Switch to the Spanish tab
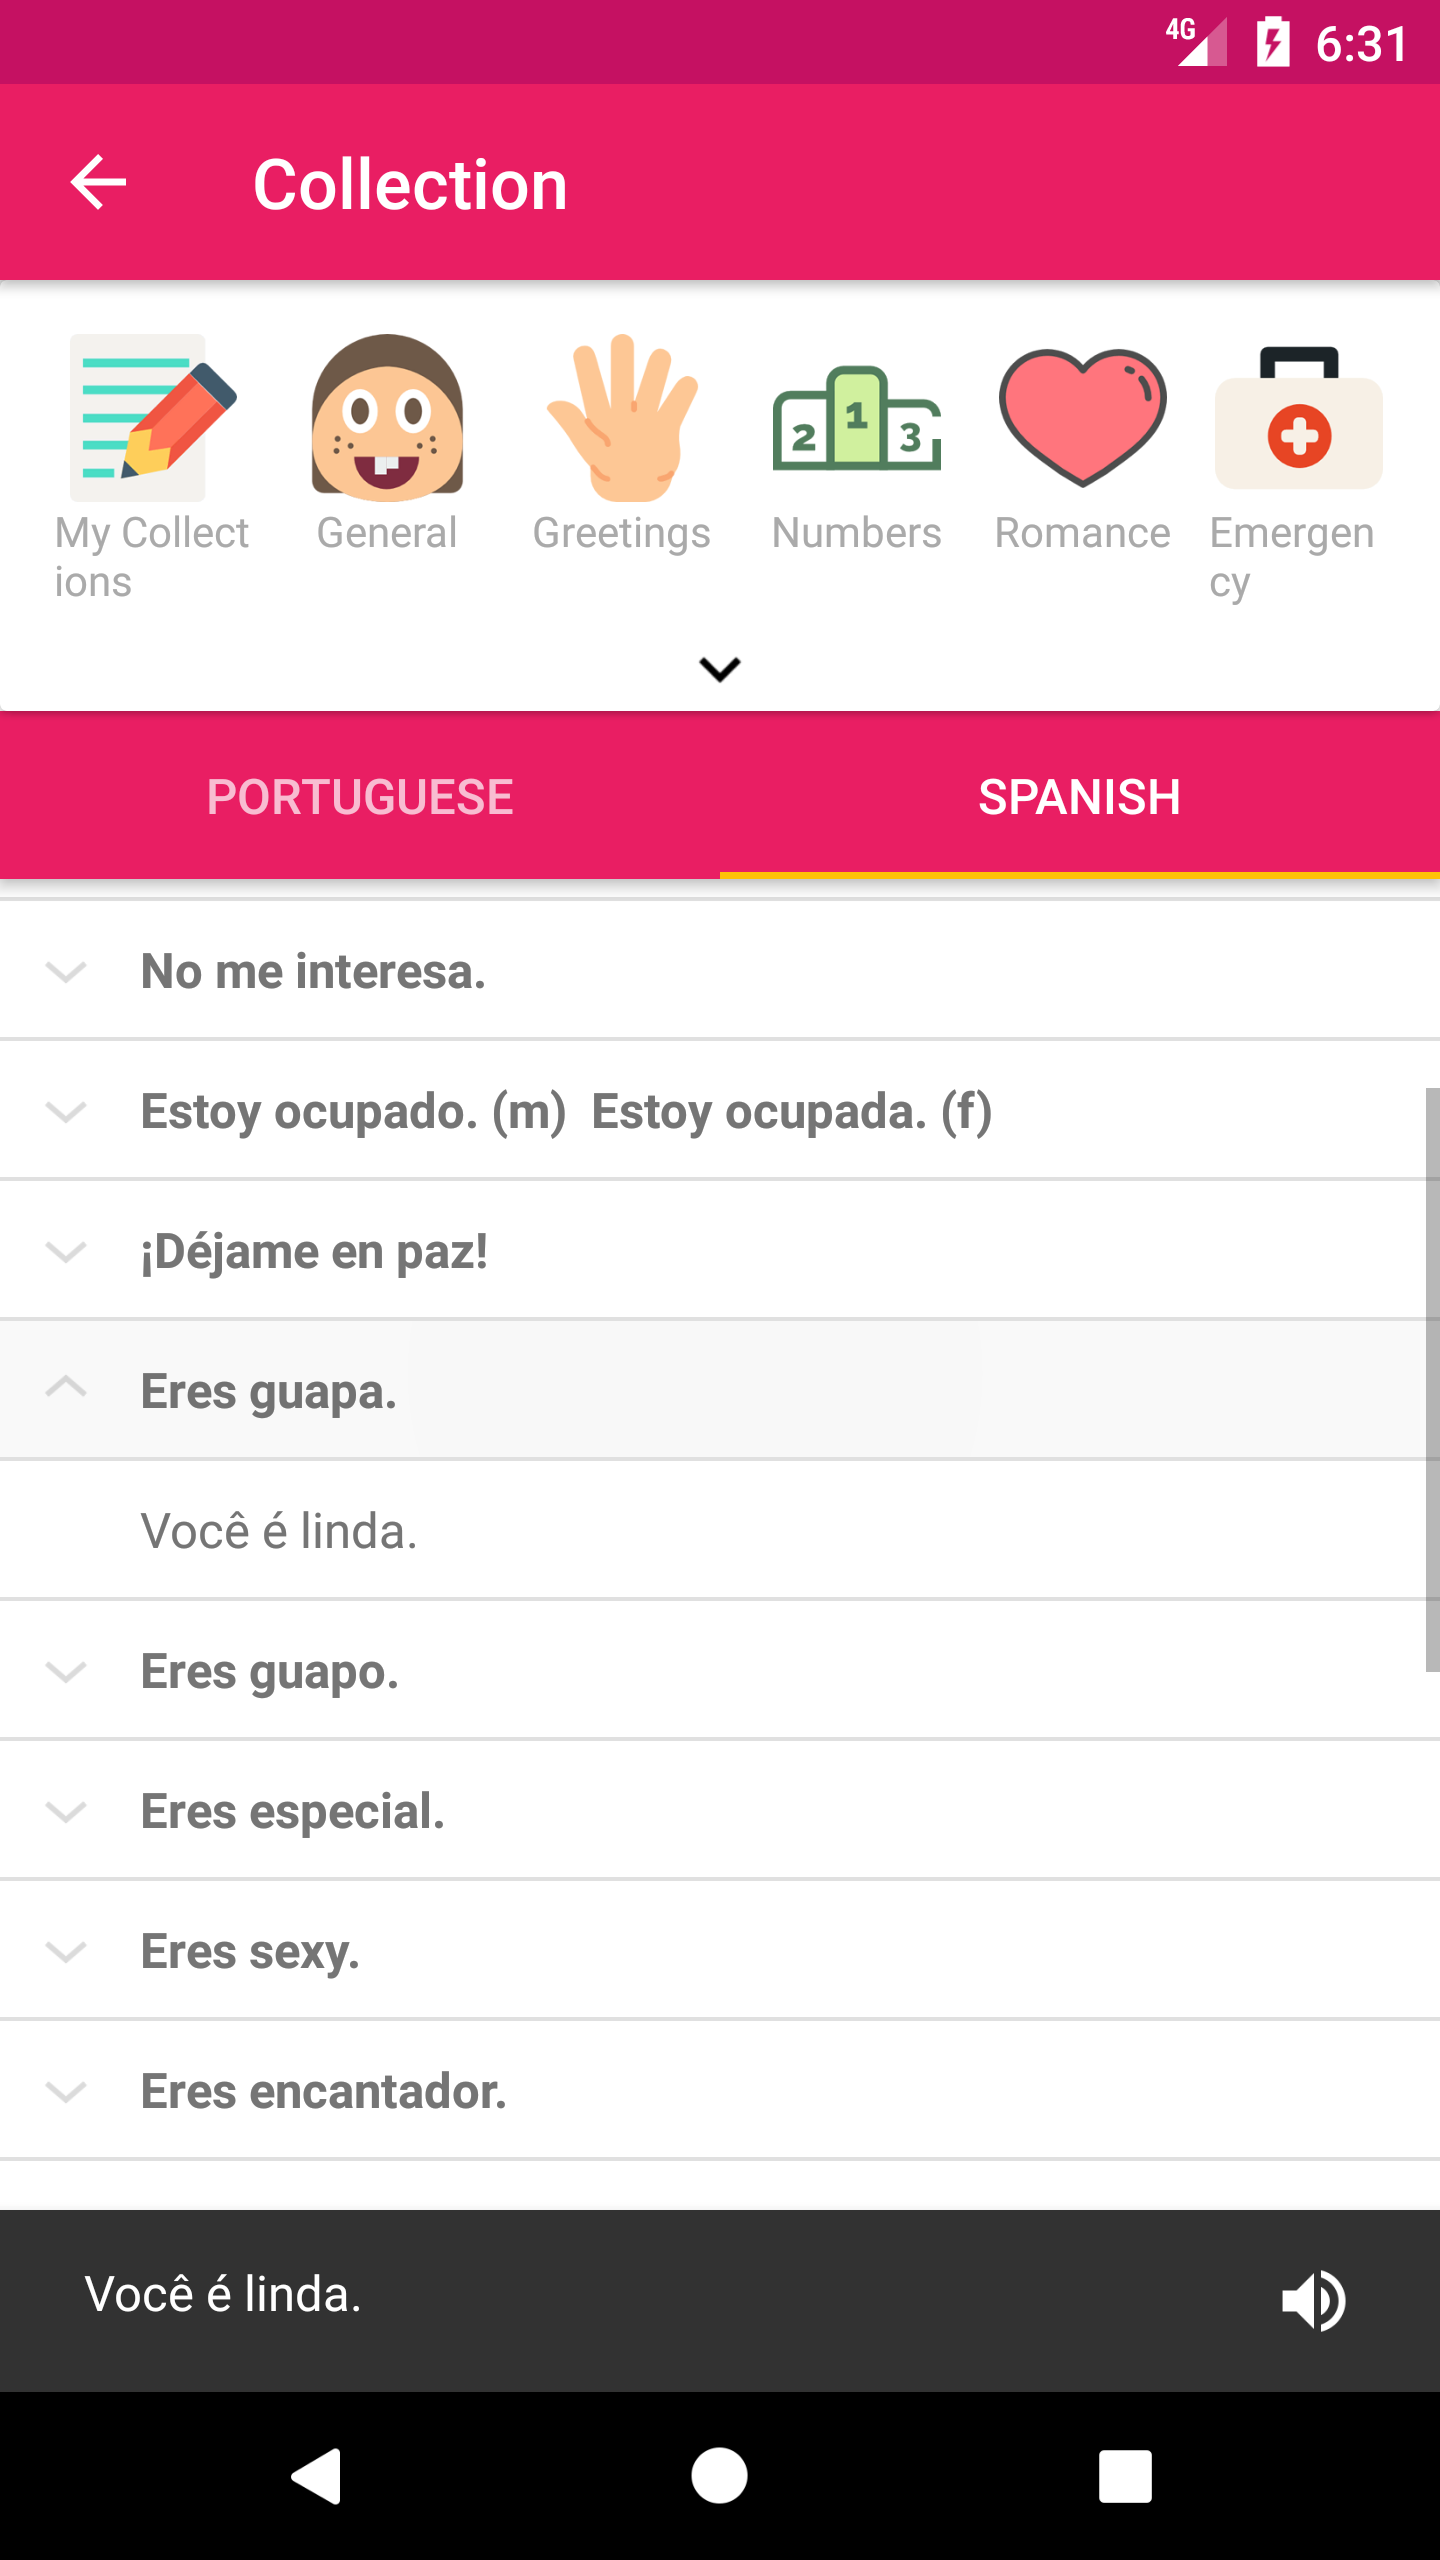1440x2560 pixels. point(1080,797)
